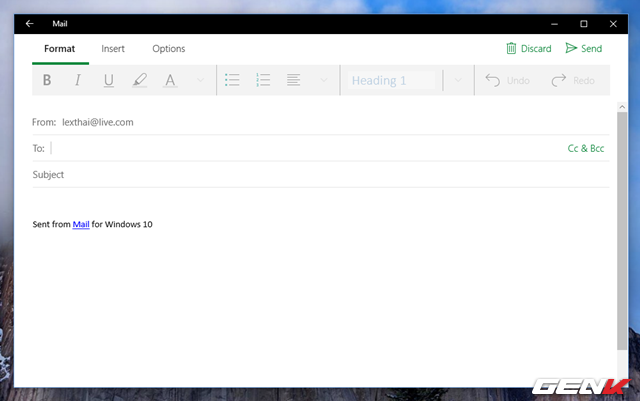Insert a bulleted list

(x=232, y=80)
